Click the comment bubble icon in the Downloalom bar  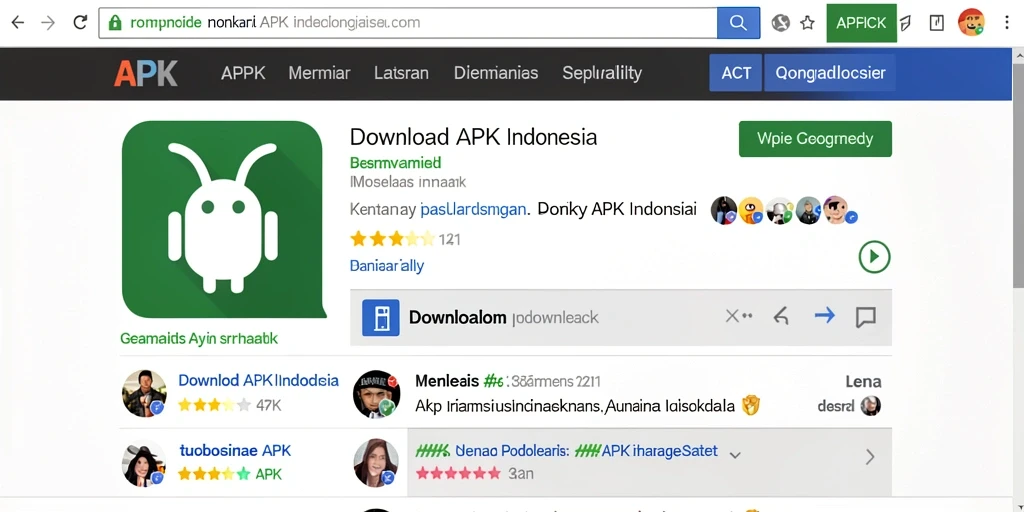[x=865, y=317]
